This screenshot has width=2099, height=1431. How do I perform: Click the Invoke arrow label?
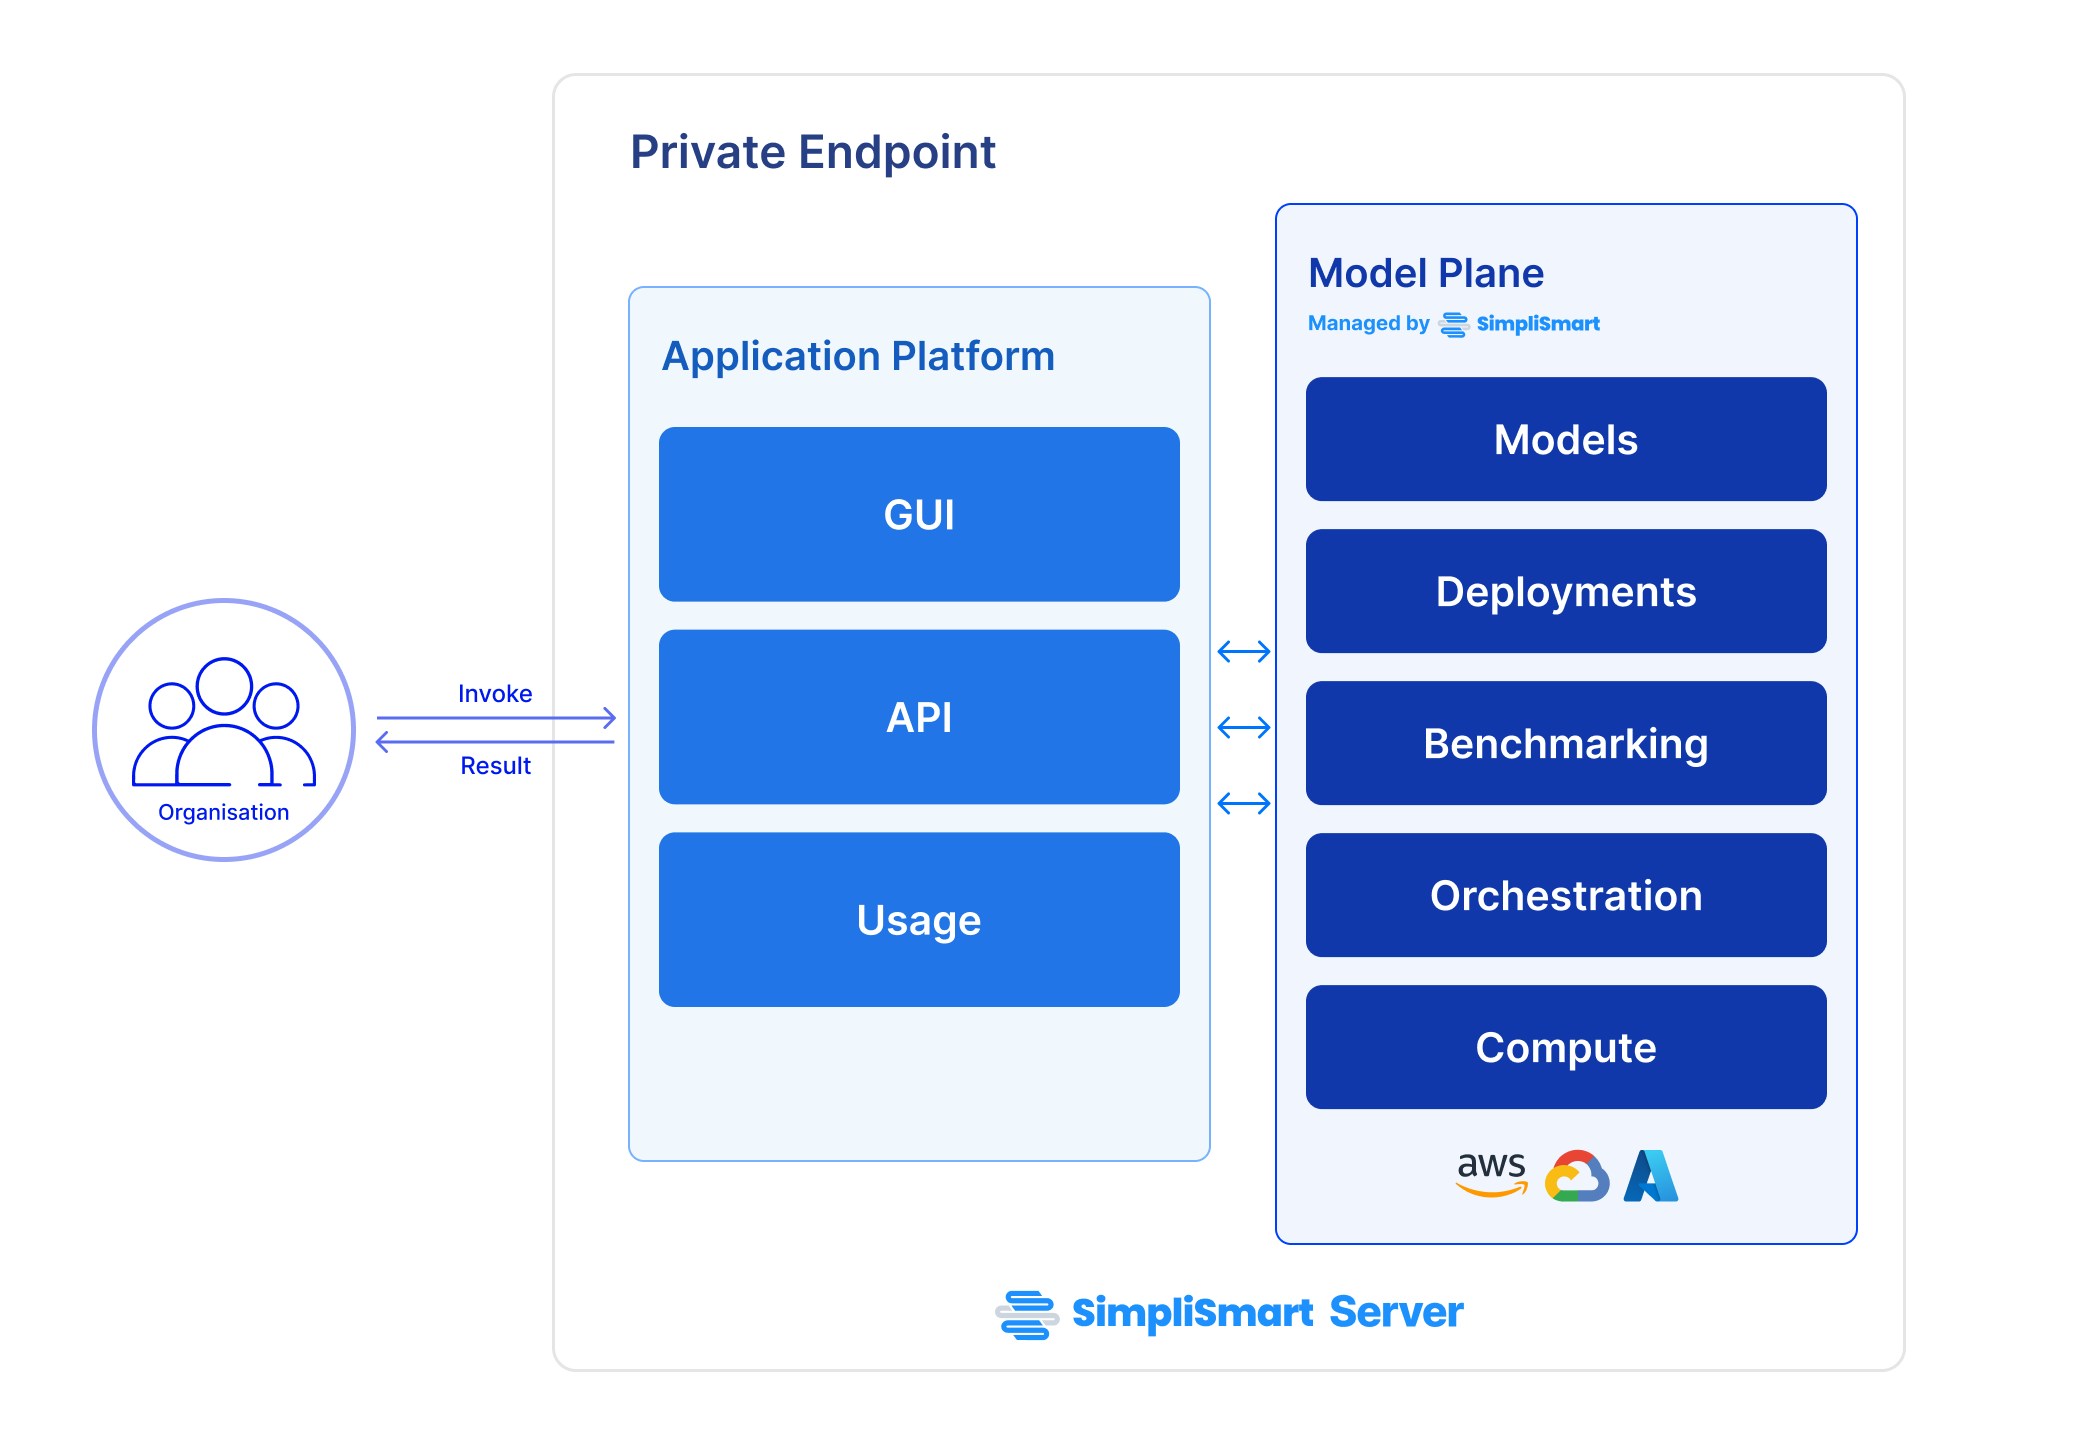495,694
